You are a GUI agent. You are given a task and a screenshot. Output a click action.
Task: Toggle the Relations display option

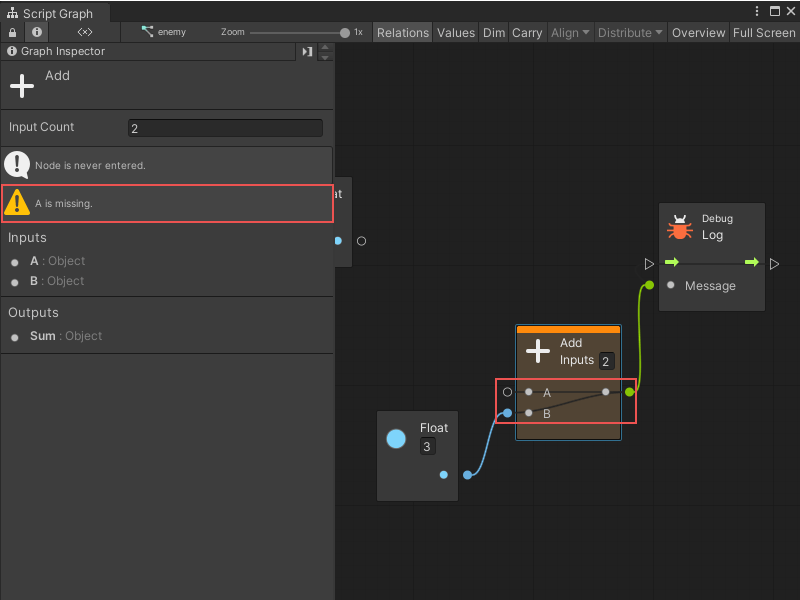coord(402,32)
